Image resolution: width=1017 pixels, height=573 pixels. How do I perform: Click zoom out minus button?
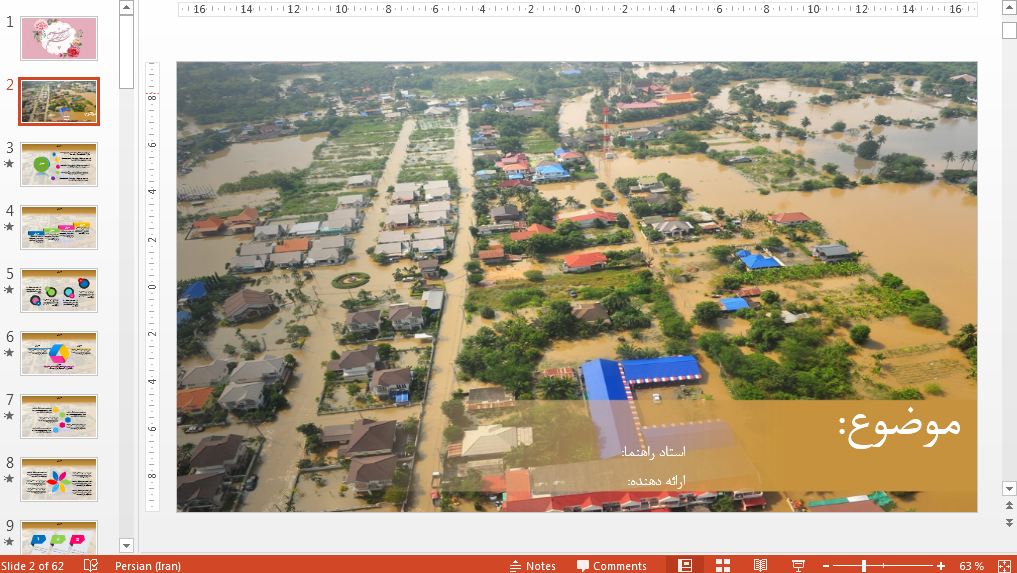click(826, 565)
